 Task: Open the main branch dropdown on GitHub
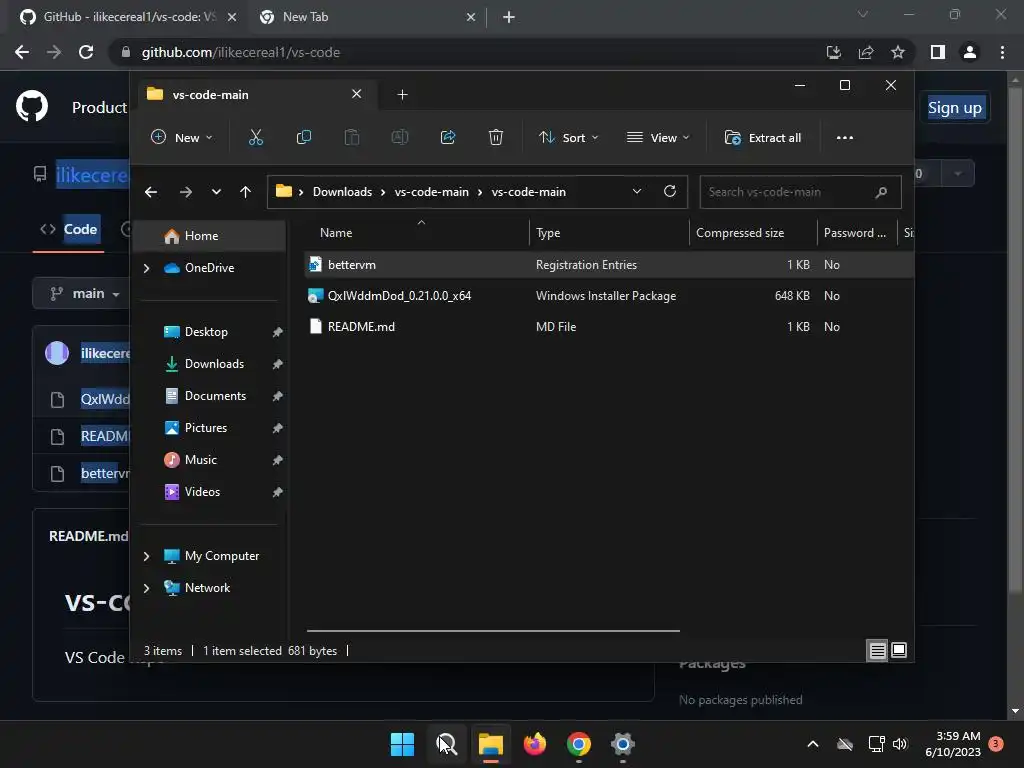click(85, 294)
